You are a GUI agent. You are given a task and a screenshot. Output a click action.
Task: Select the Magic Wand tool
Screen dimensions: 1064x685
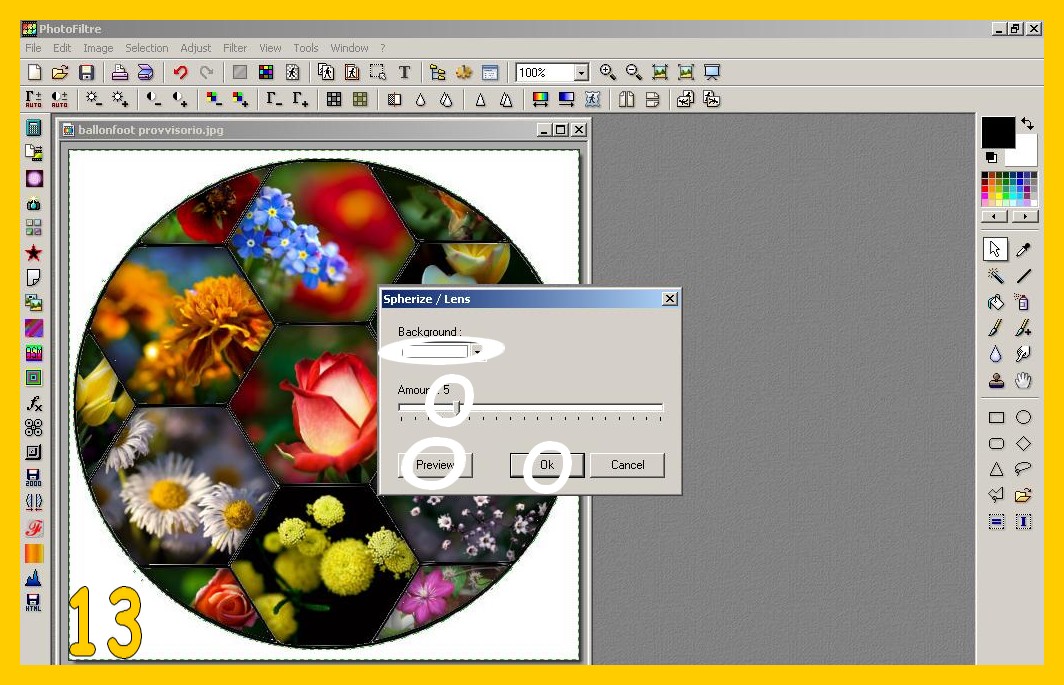coord(996,276)
